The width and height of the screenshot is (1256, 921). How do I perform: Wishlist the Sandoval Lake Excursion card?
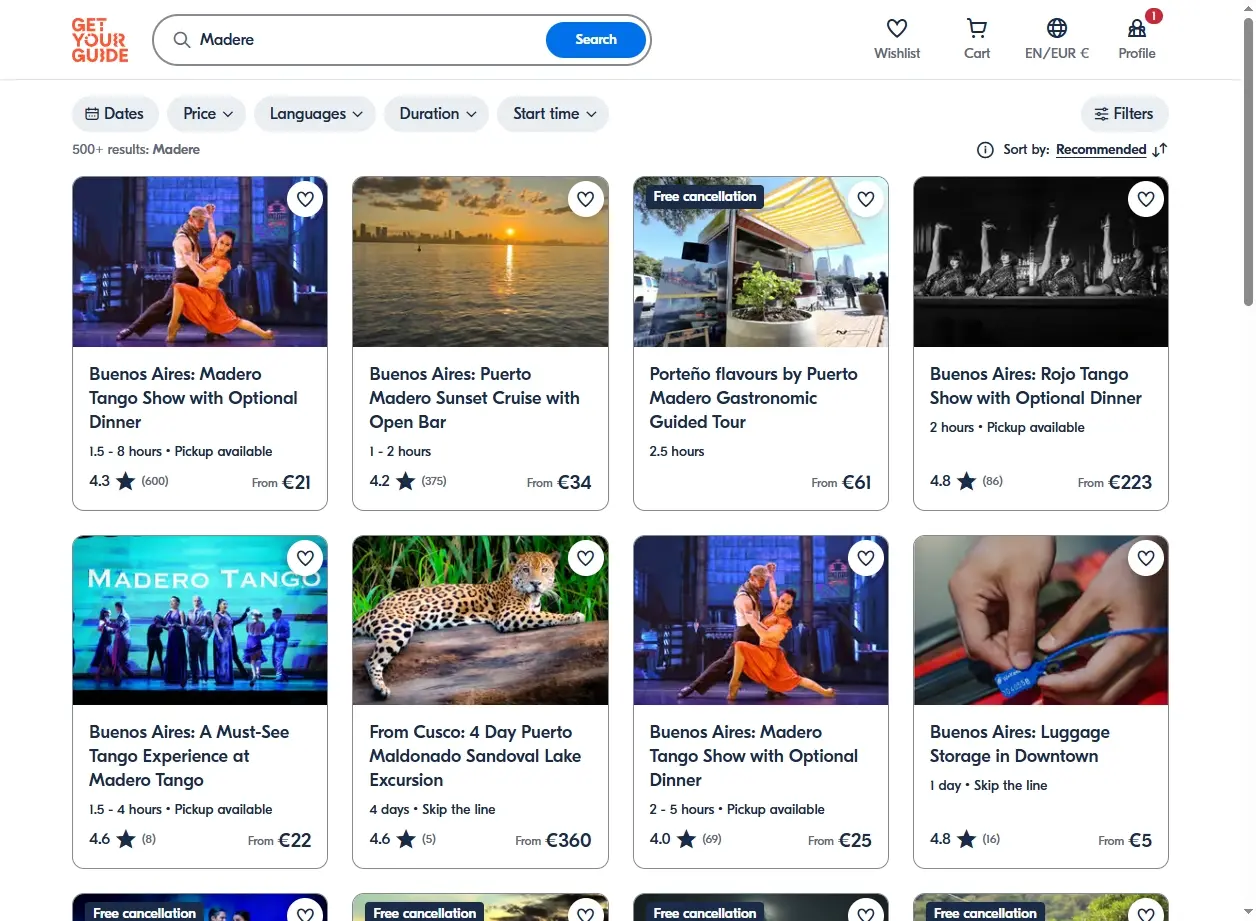click(x=586, y=558)
